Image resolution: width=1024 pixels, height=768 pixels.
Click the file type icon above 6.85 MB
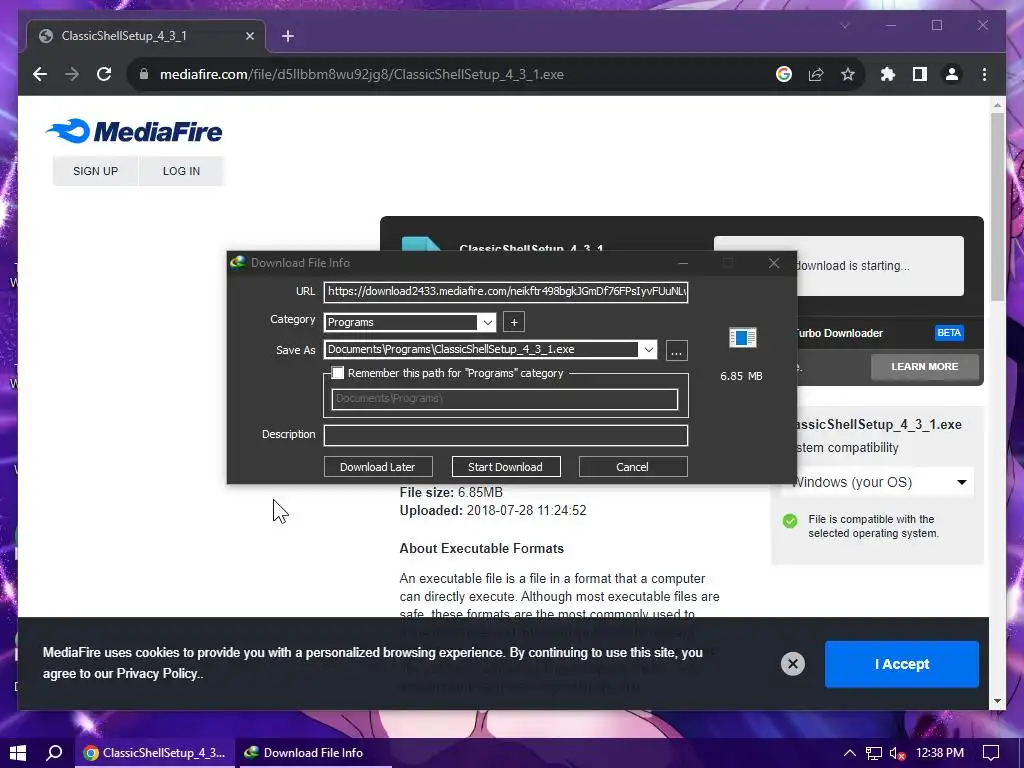(743, 338)
